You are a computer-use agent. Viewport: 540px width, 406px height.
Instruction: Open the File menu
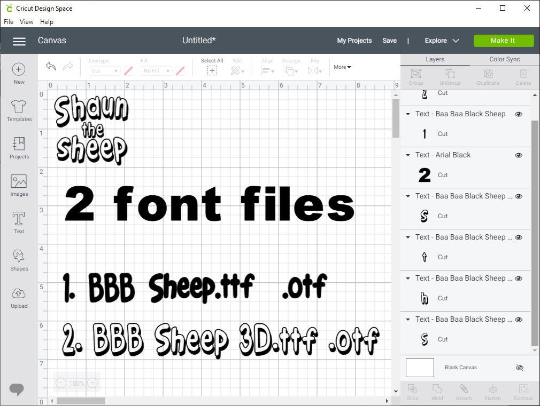(x=9, y=22)
